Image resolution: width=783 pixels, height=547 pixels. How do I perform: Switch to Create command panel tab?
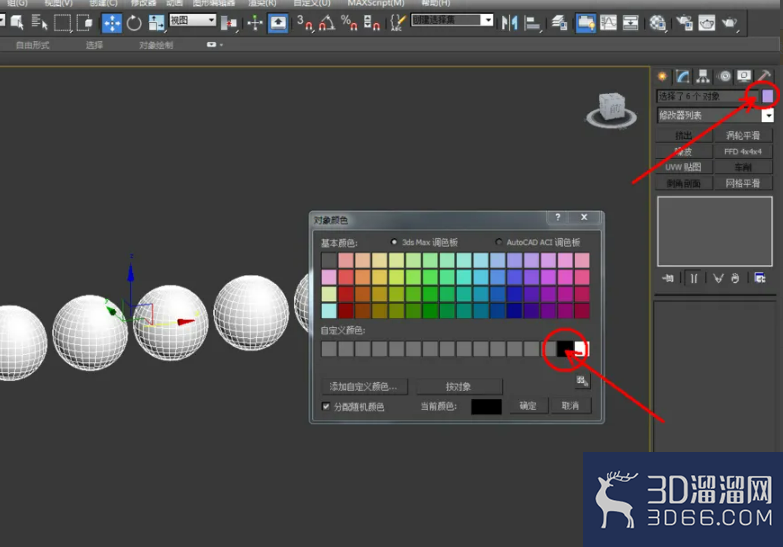(x=662, y=76)
